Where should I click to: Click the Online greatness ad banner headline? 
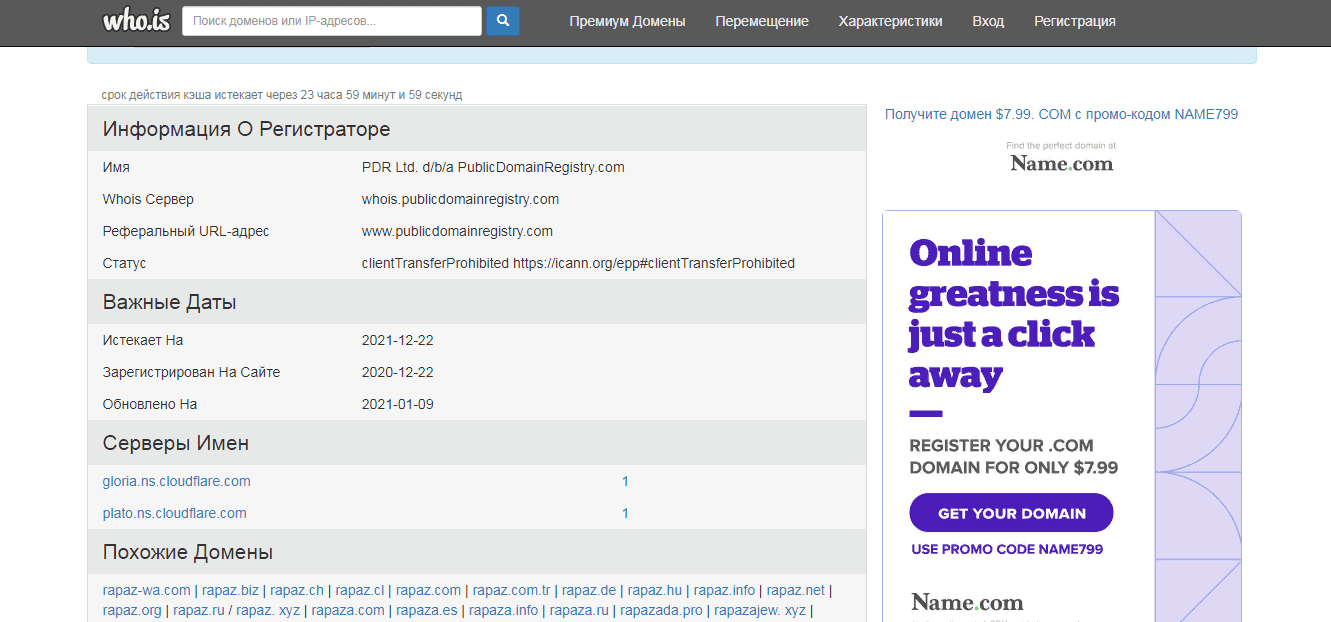pos(1013,313)
